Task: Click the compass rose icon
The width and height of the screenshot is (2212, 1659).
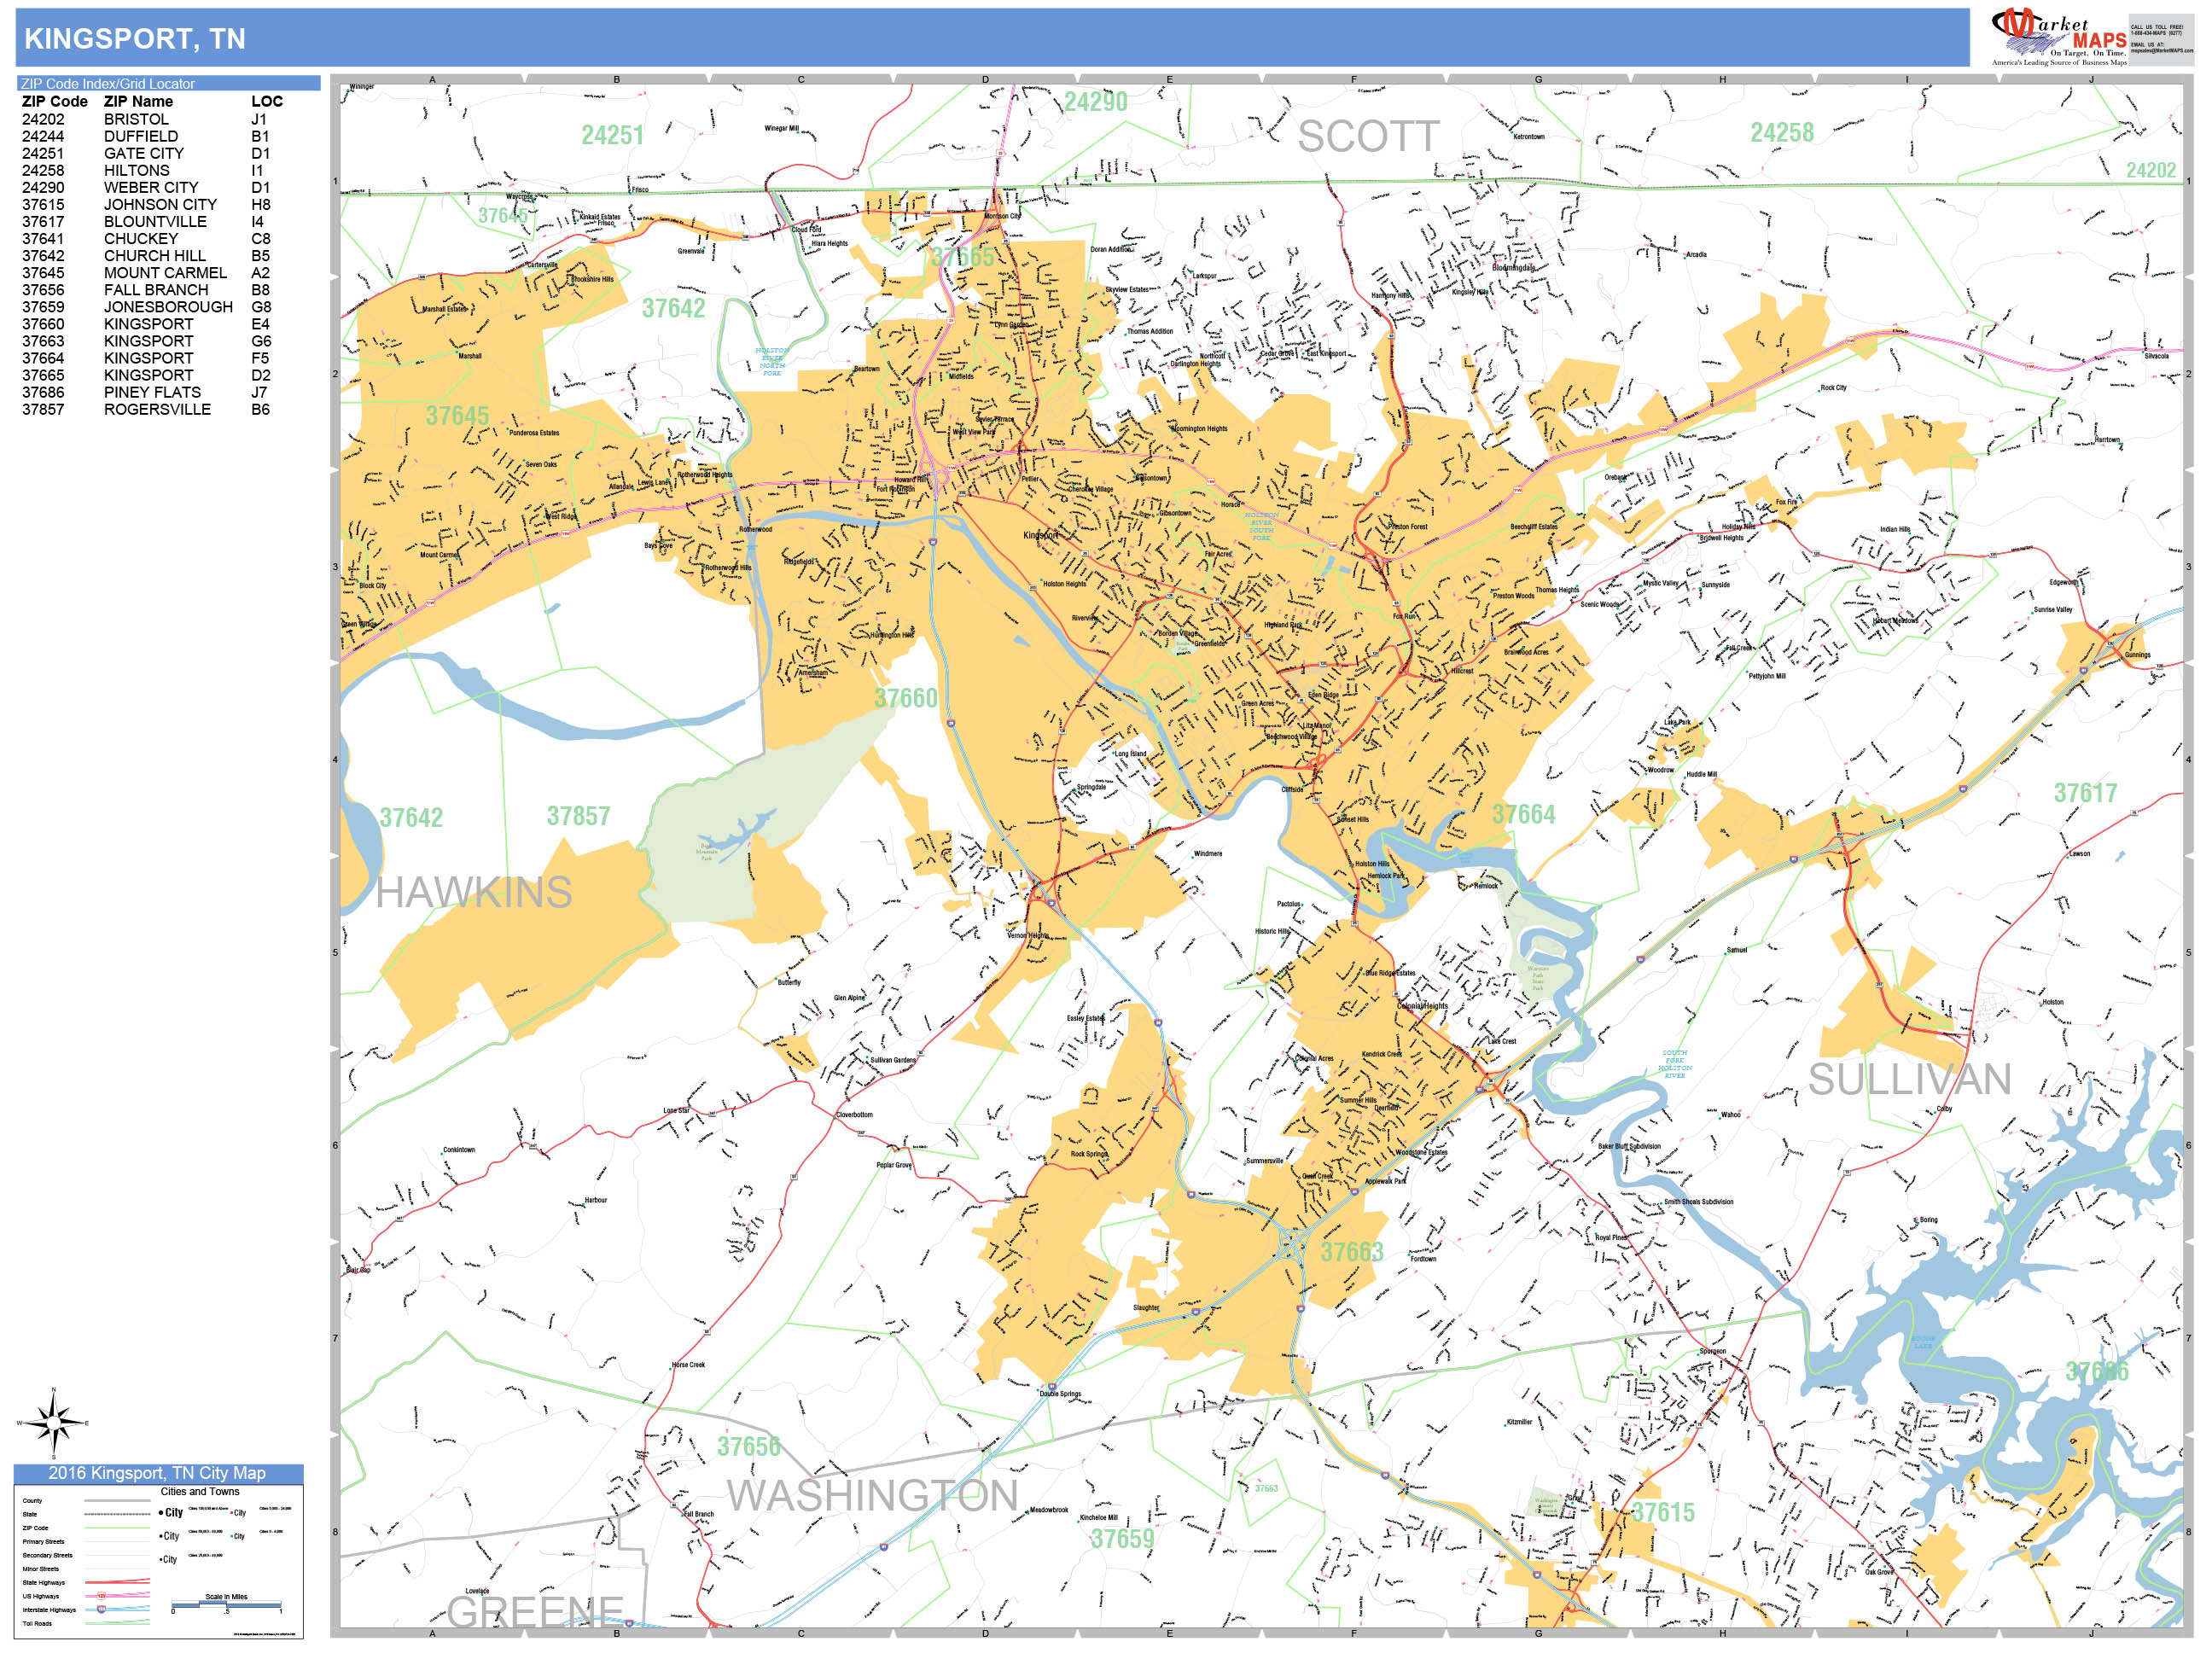Action: (53, 1423)
